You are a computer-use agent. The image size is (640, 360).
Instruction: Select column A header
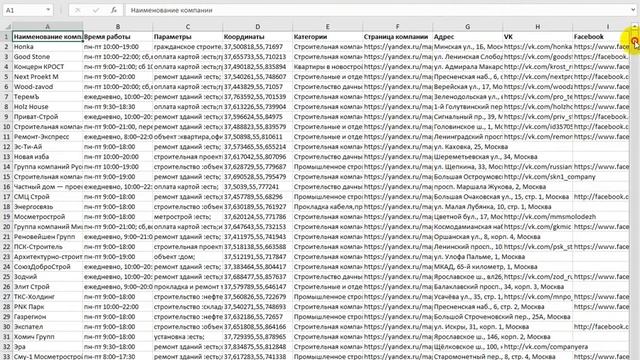pyautogui.click(x=48, y=27)
